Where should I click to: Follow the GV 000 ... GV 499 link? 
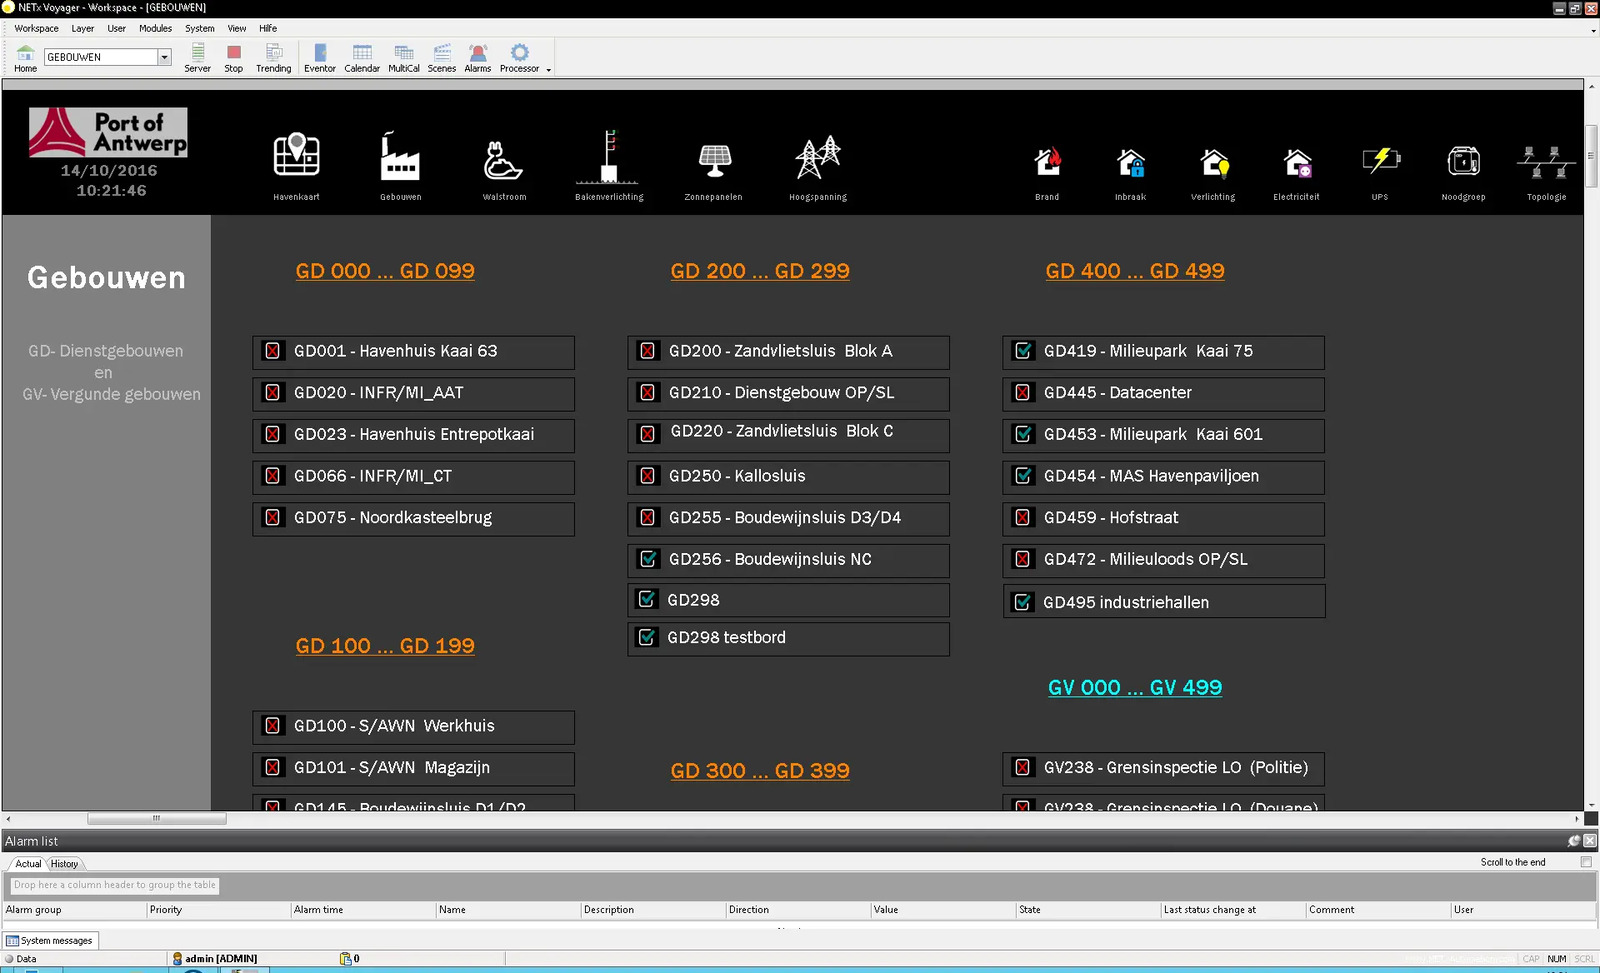click(x=1135, y=687)
